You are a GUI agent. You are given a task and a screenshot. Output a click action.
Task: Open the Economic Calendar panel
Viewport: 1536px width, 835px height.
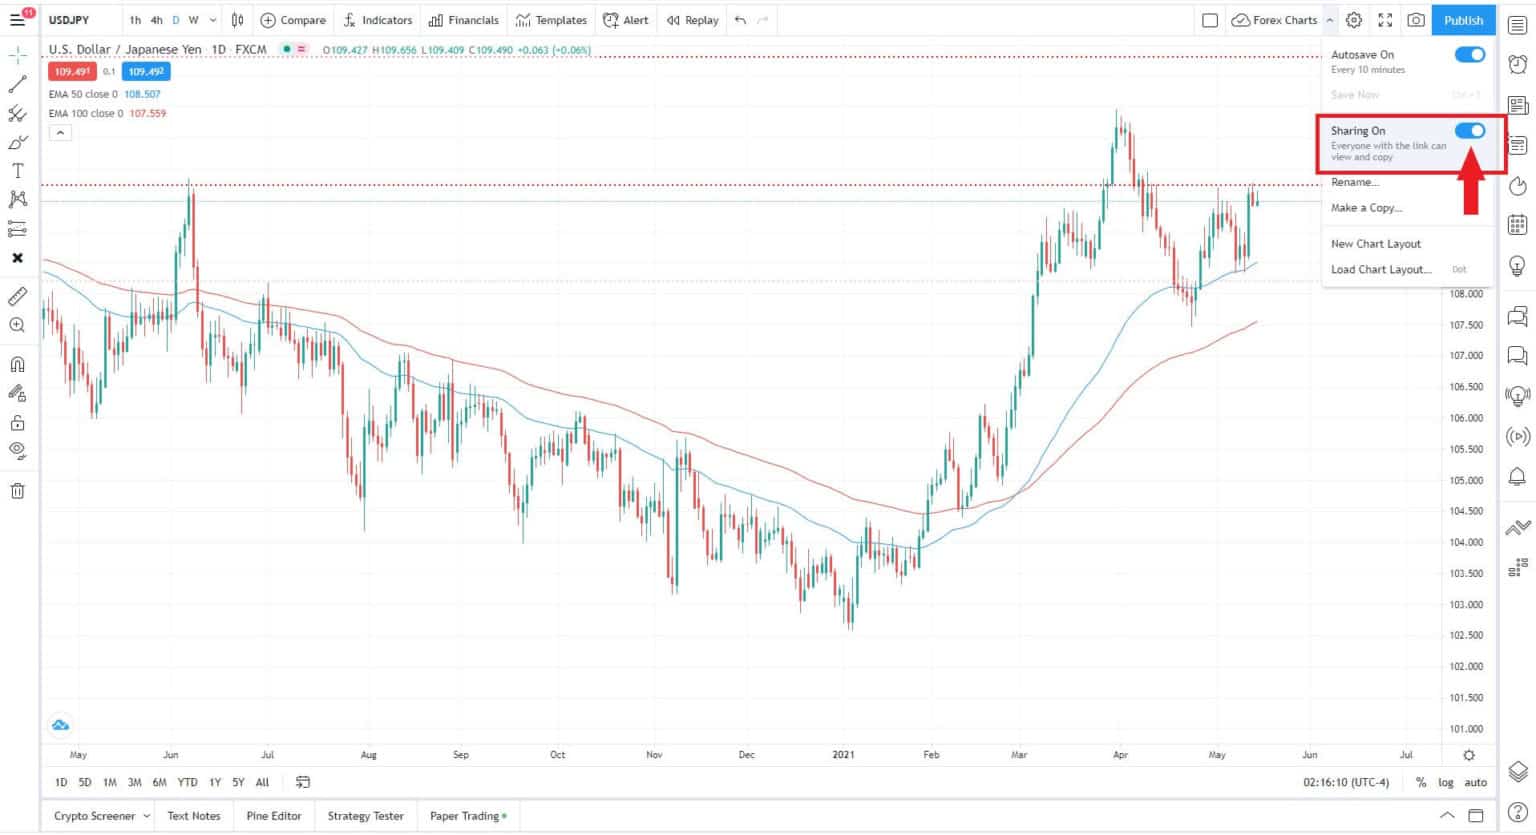pyautogui.click(x=1518, y=225)
